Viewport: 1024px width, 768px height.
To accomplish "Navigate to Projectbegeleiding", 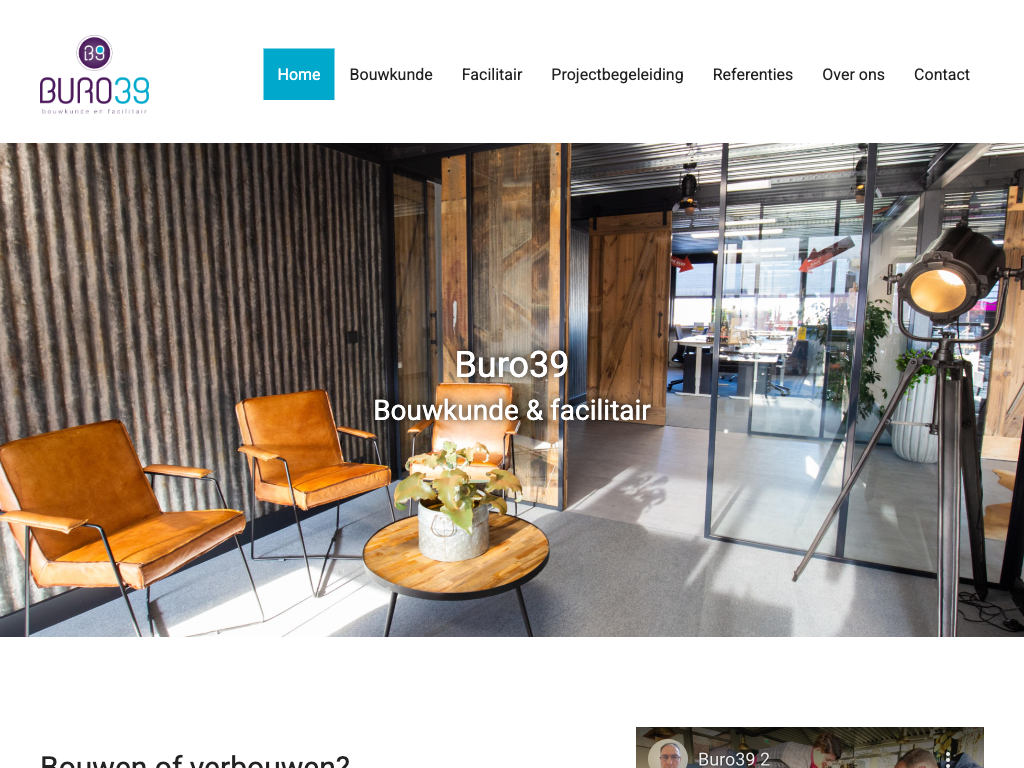I will tap(617, 74).
